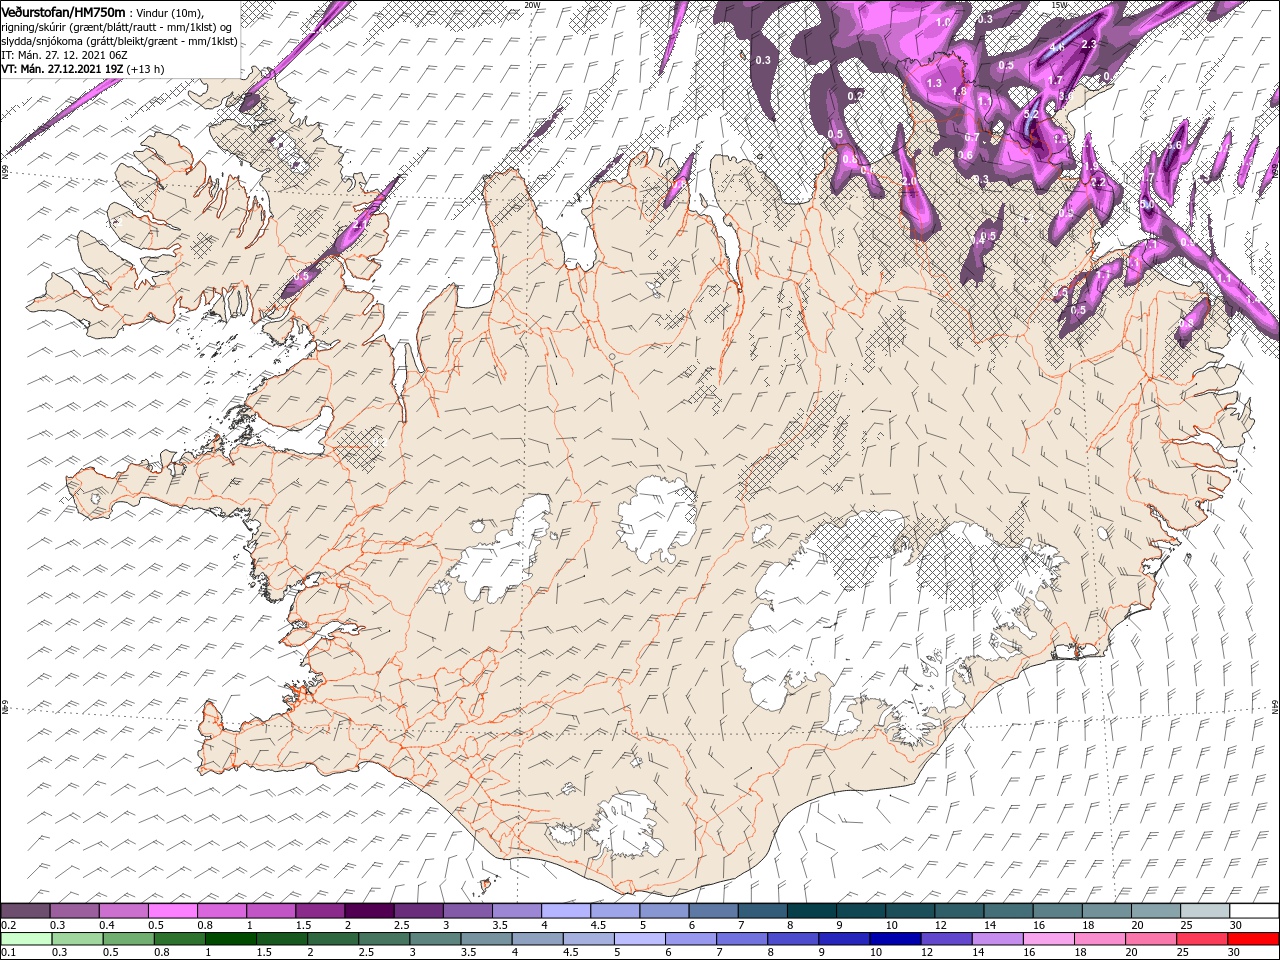Pick the 0.5 medium green swatch, lower legend

tap(128, 939)
